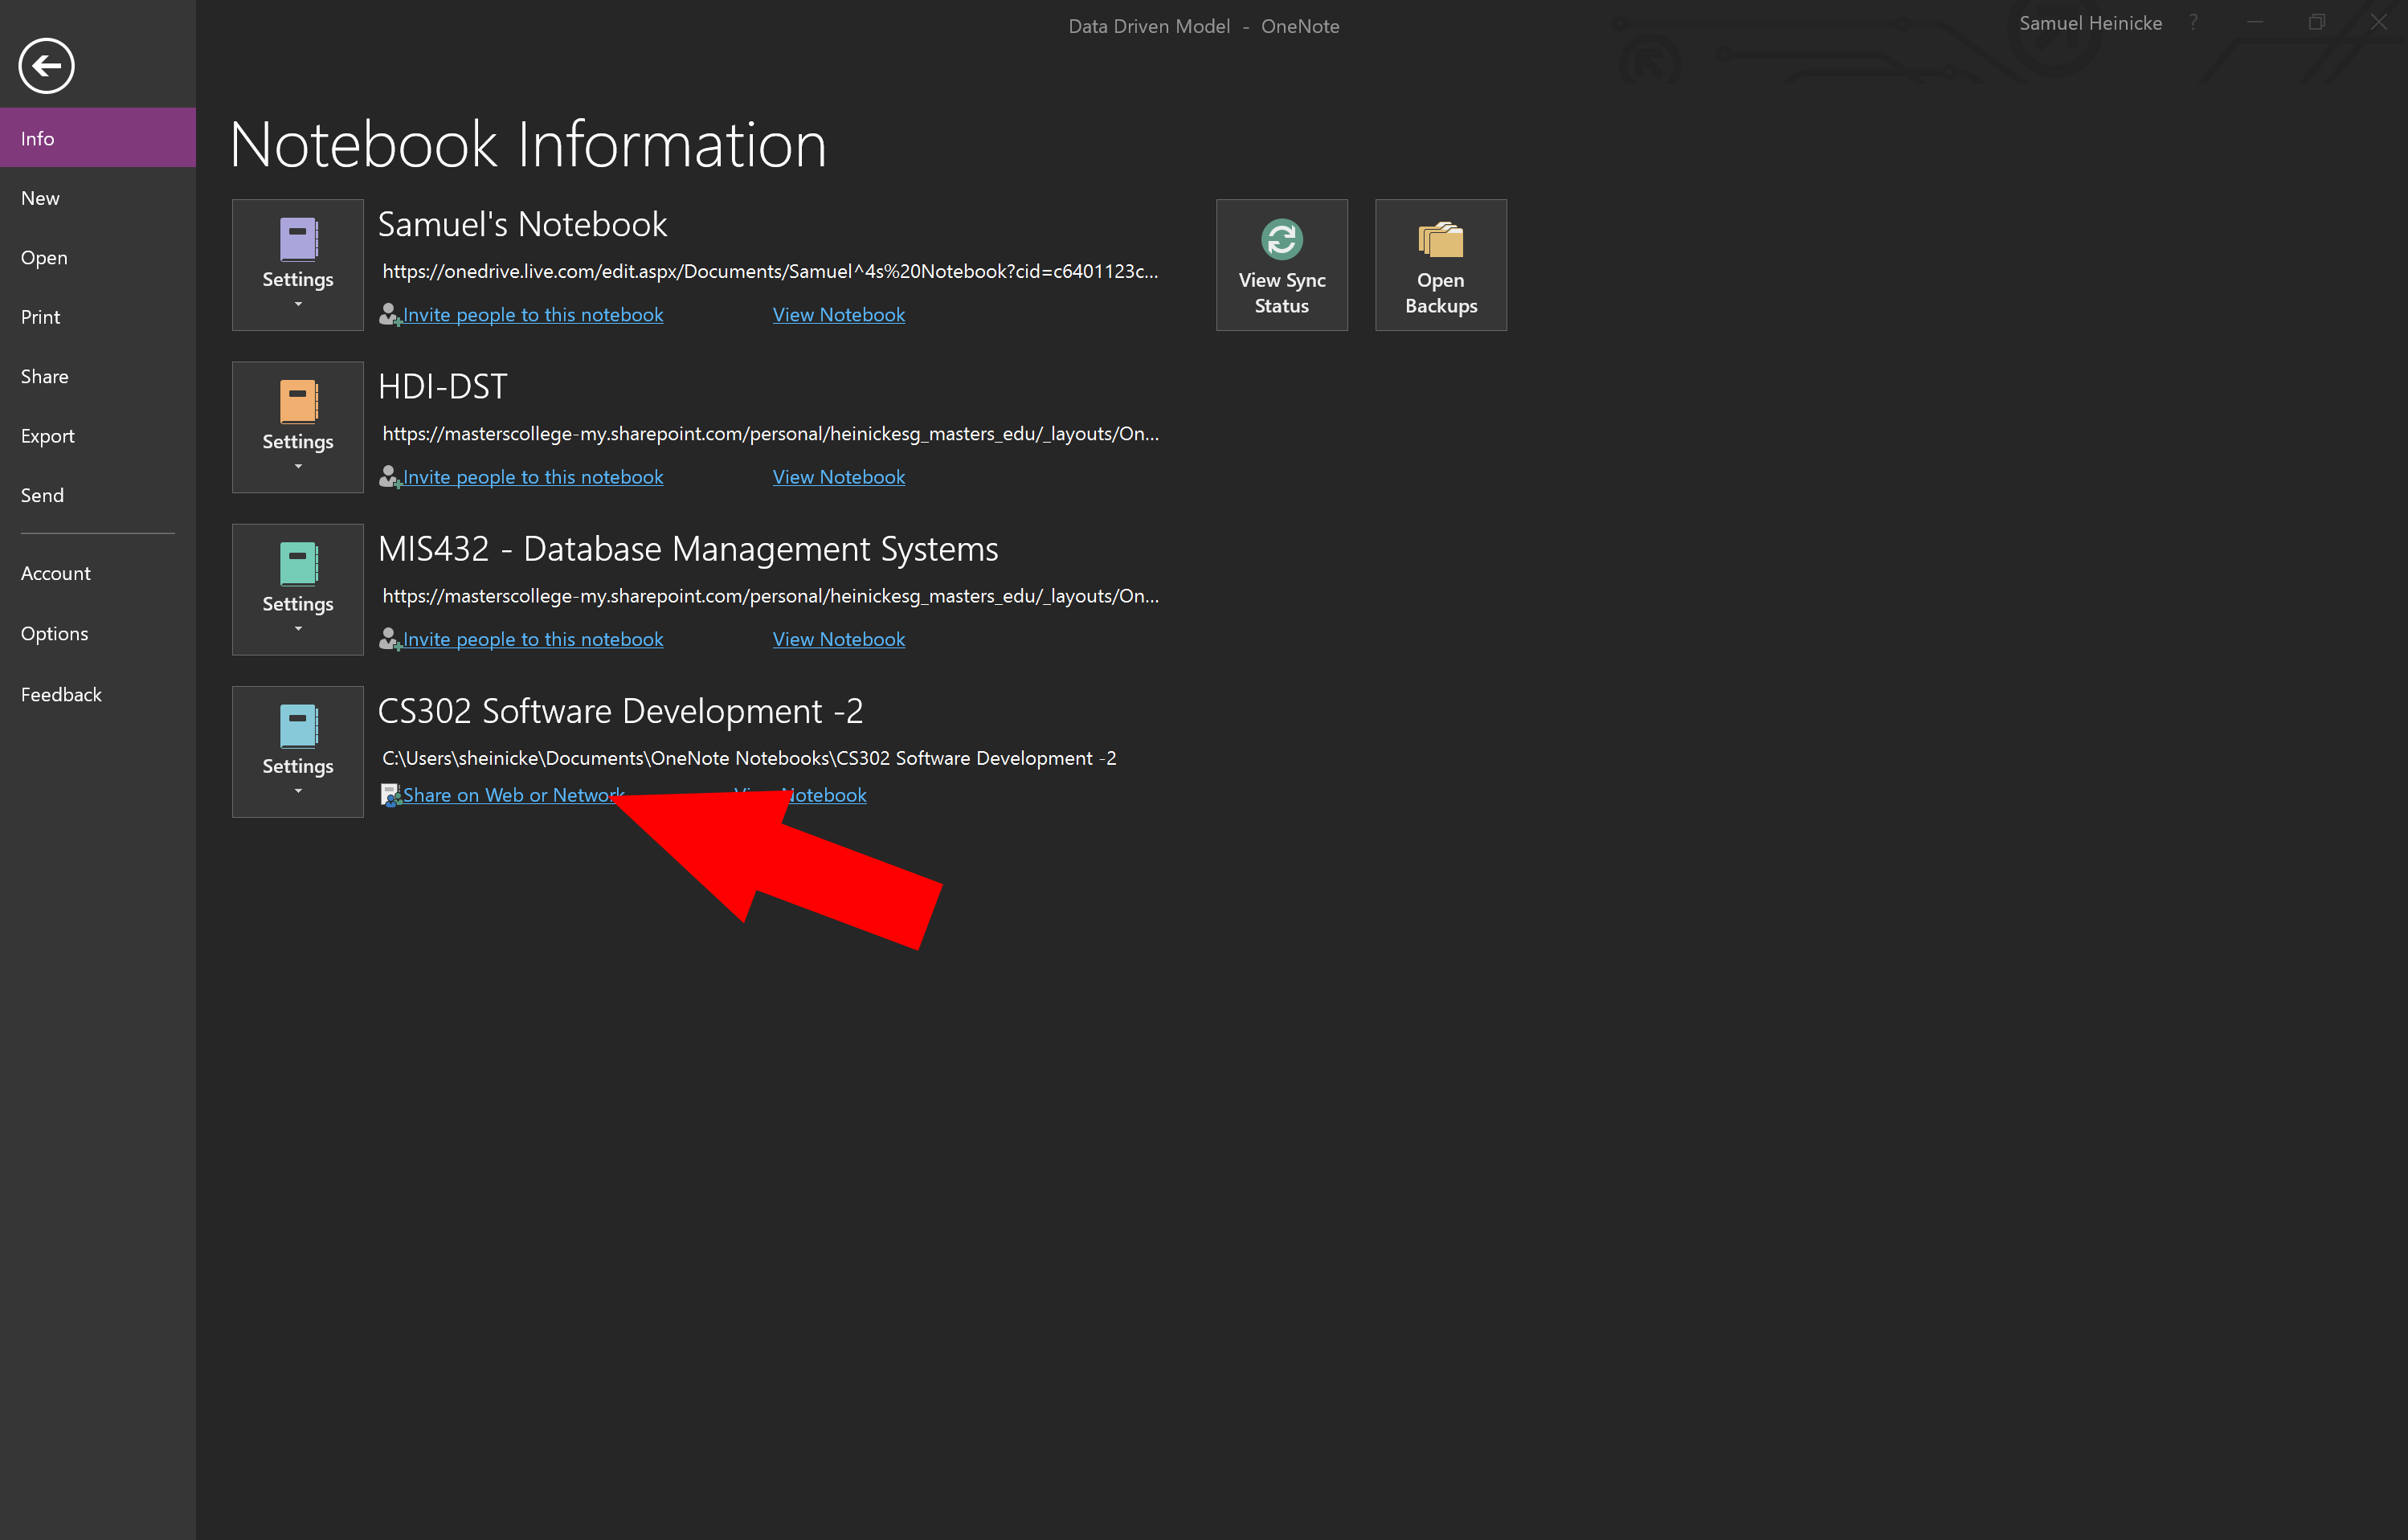Go to the Account page
The height and width of the screenshot is (1540, 2408).
(x=55, y=573)
